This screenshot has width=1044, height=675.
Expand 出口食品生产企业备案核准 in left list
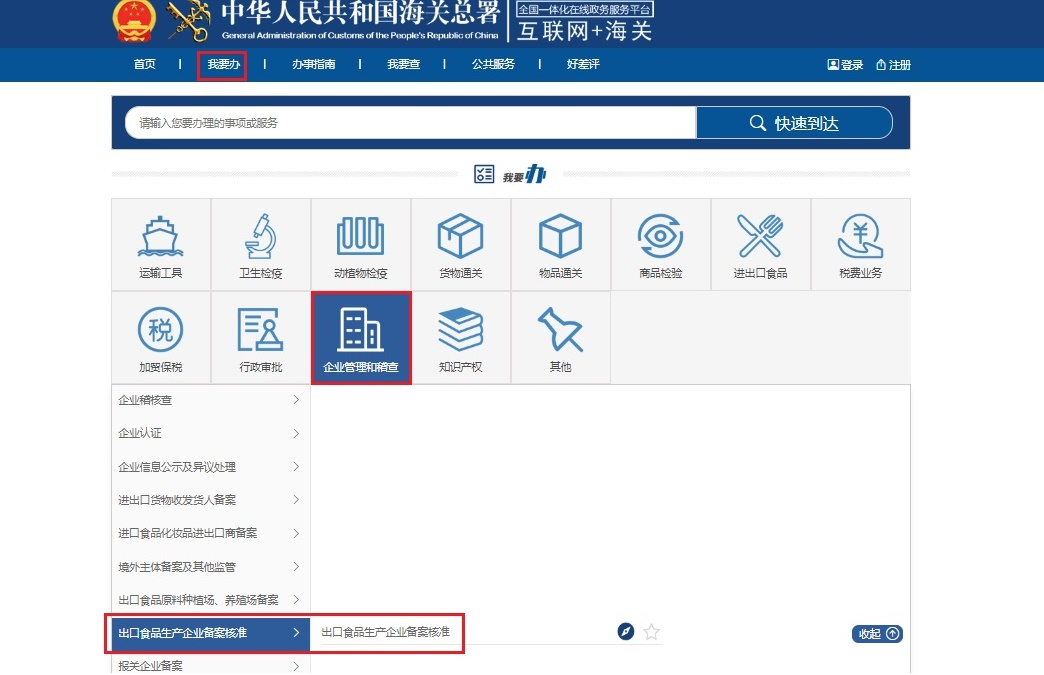[x=210, y=633]
